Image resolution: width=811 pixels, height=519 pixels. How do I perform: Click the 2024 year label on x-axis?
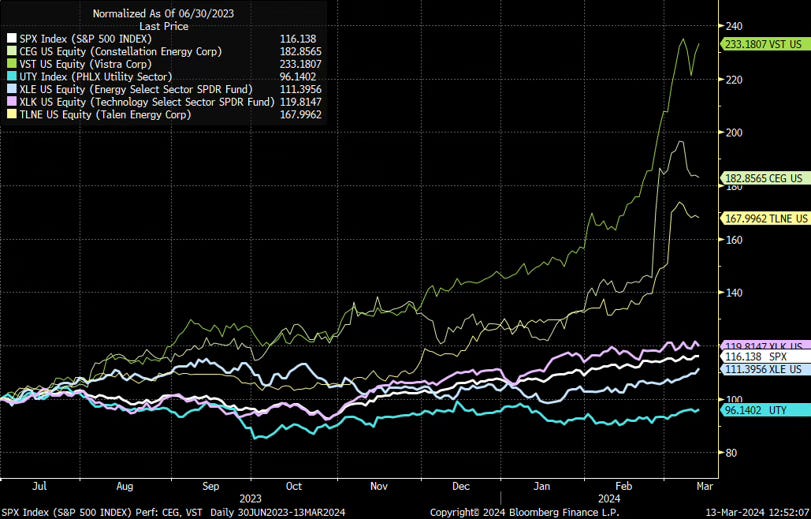(609, 499)
